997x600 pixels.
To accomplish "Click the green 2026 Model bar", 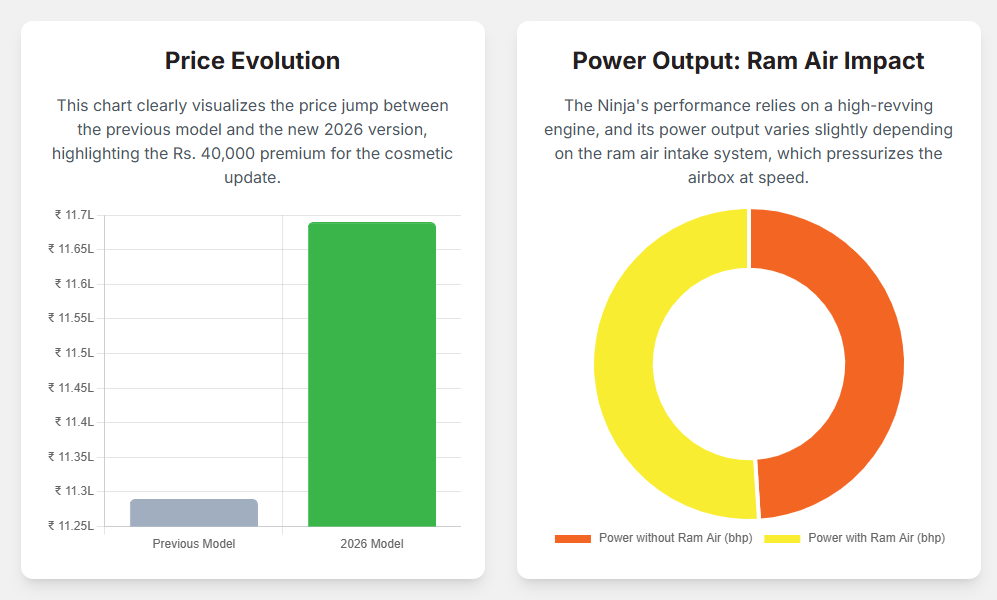I will pyautogui.click(x=371, y=374).
